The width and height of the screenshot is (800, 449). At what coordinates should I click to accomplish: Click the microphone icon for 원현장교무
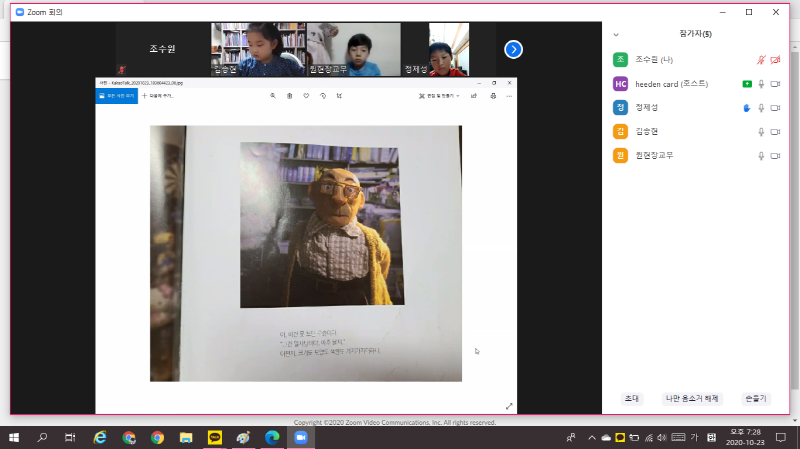tap(761, 156)
